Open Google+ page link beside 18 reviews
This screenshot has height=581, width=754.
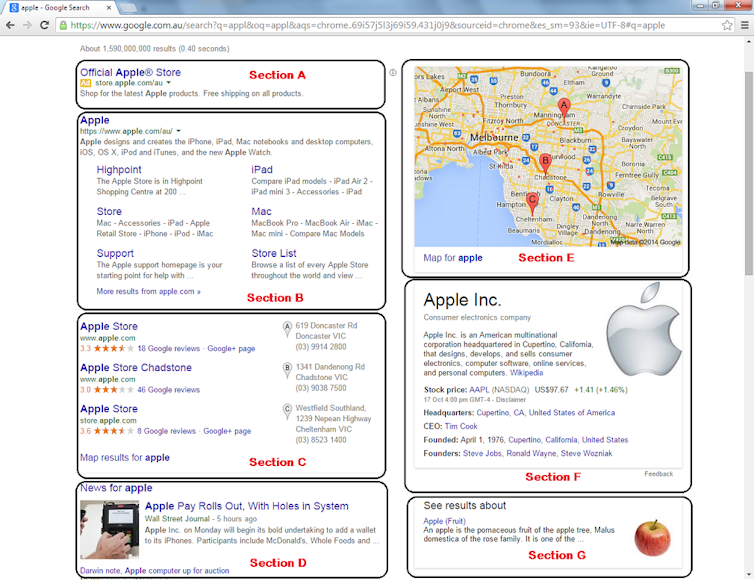(x=231, y=349)
